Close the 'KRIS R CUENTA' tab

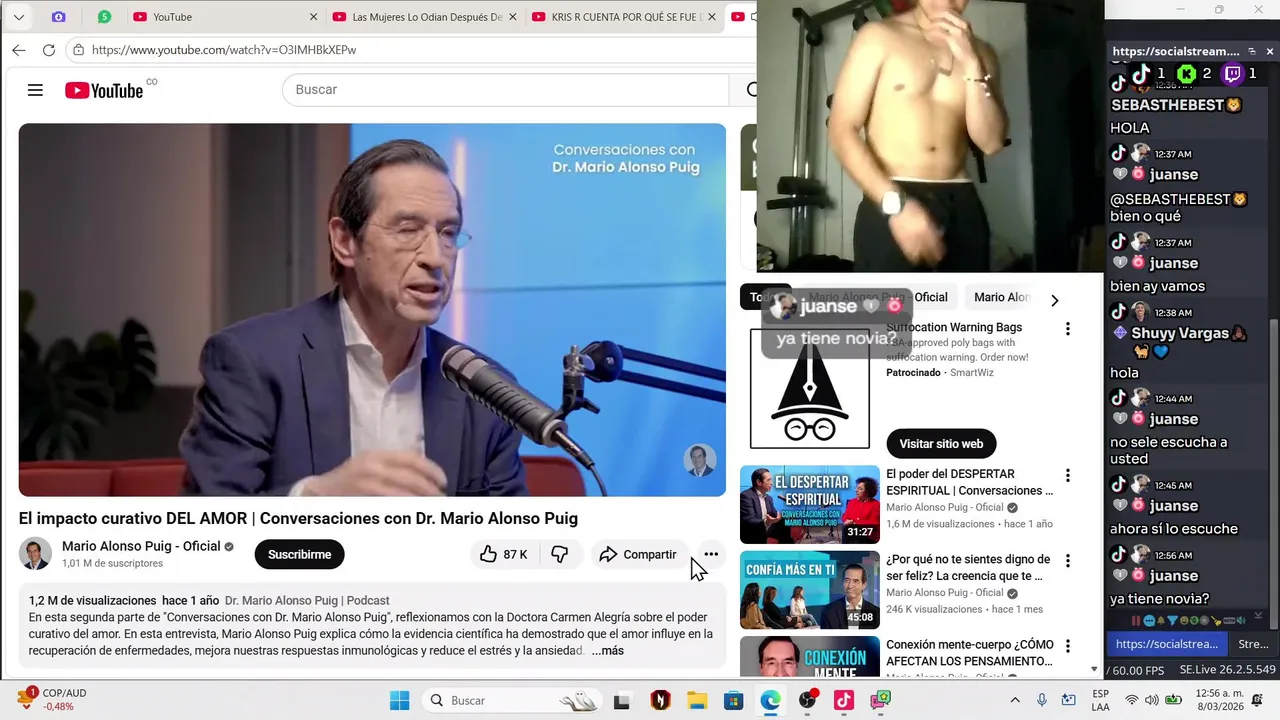(713, 17)
